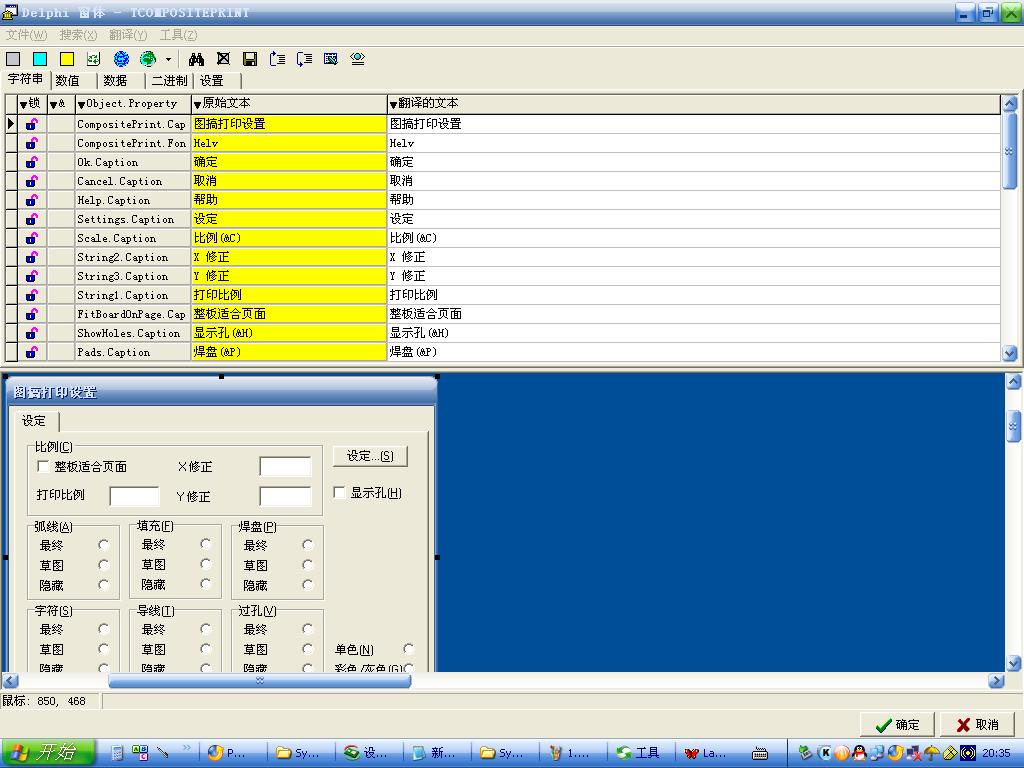1024x768 pixels.
Task: Toggle lock icon on ShowHoles.Caption row
Action: (31, 333)
